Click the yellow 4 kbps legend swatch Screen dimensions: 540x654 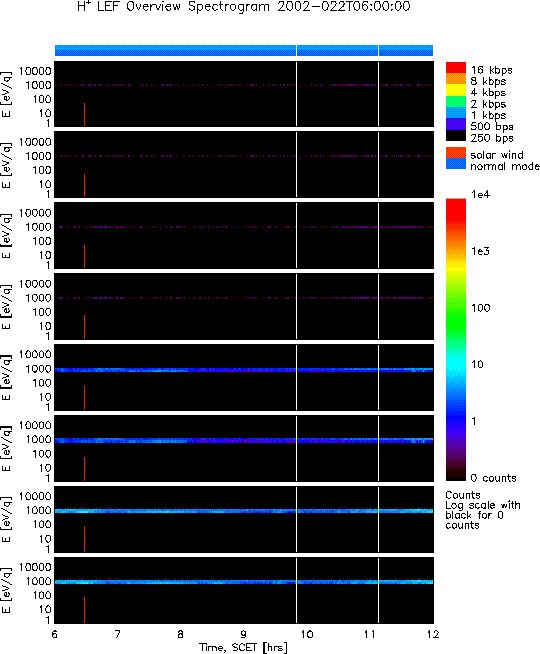click(456, 91)
